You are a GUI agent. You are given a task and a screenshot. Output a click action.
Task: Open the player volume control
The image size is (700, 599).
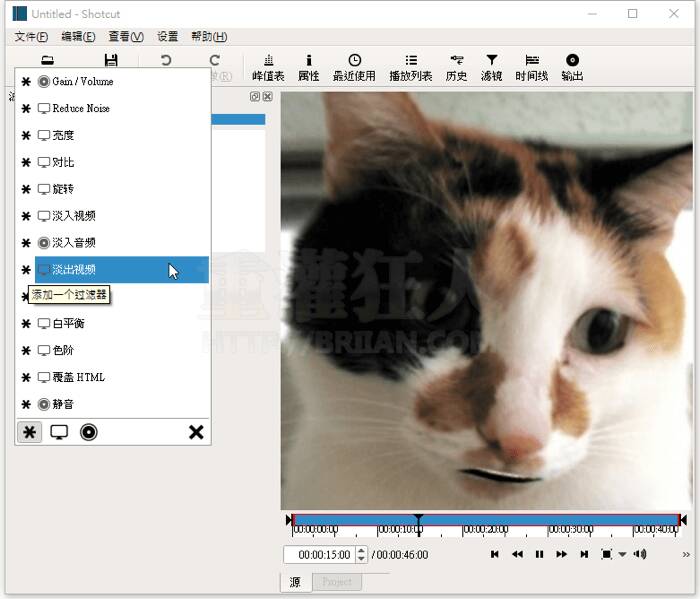click(x=640, y=554)
